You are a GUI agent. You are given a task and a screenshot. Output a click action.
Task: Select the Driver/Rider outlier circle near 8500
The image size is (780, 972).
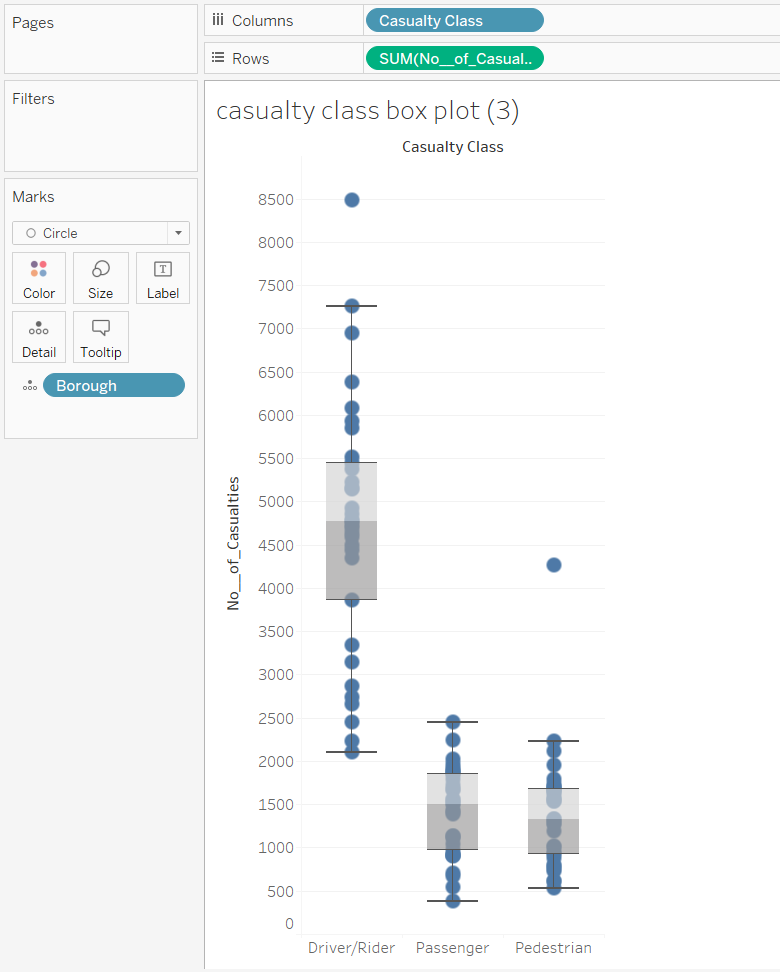tap(352, 200)
